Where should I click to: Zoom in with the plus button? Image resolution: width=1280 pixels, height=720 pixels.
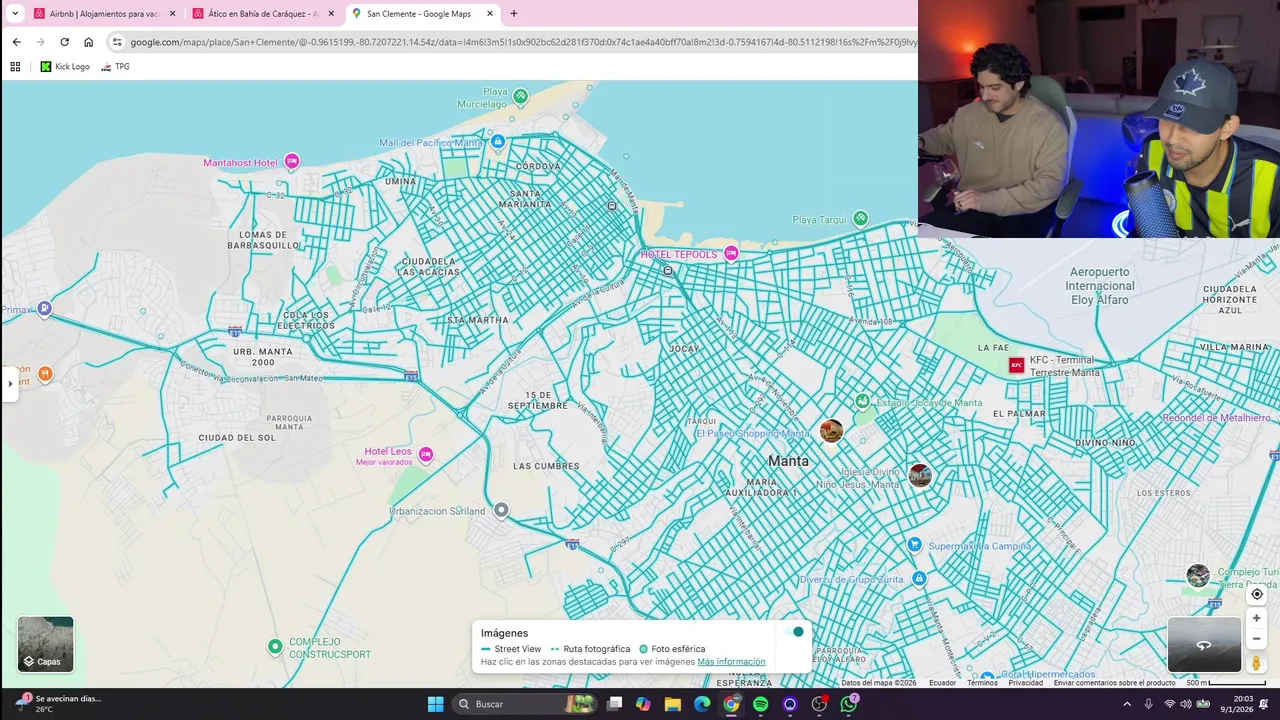[1257, 618]
